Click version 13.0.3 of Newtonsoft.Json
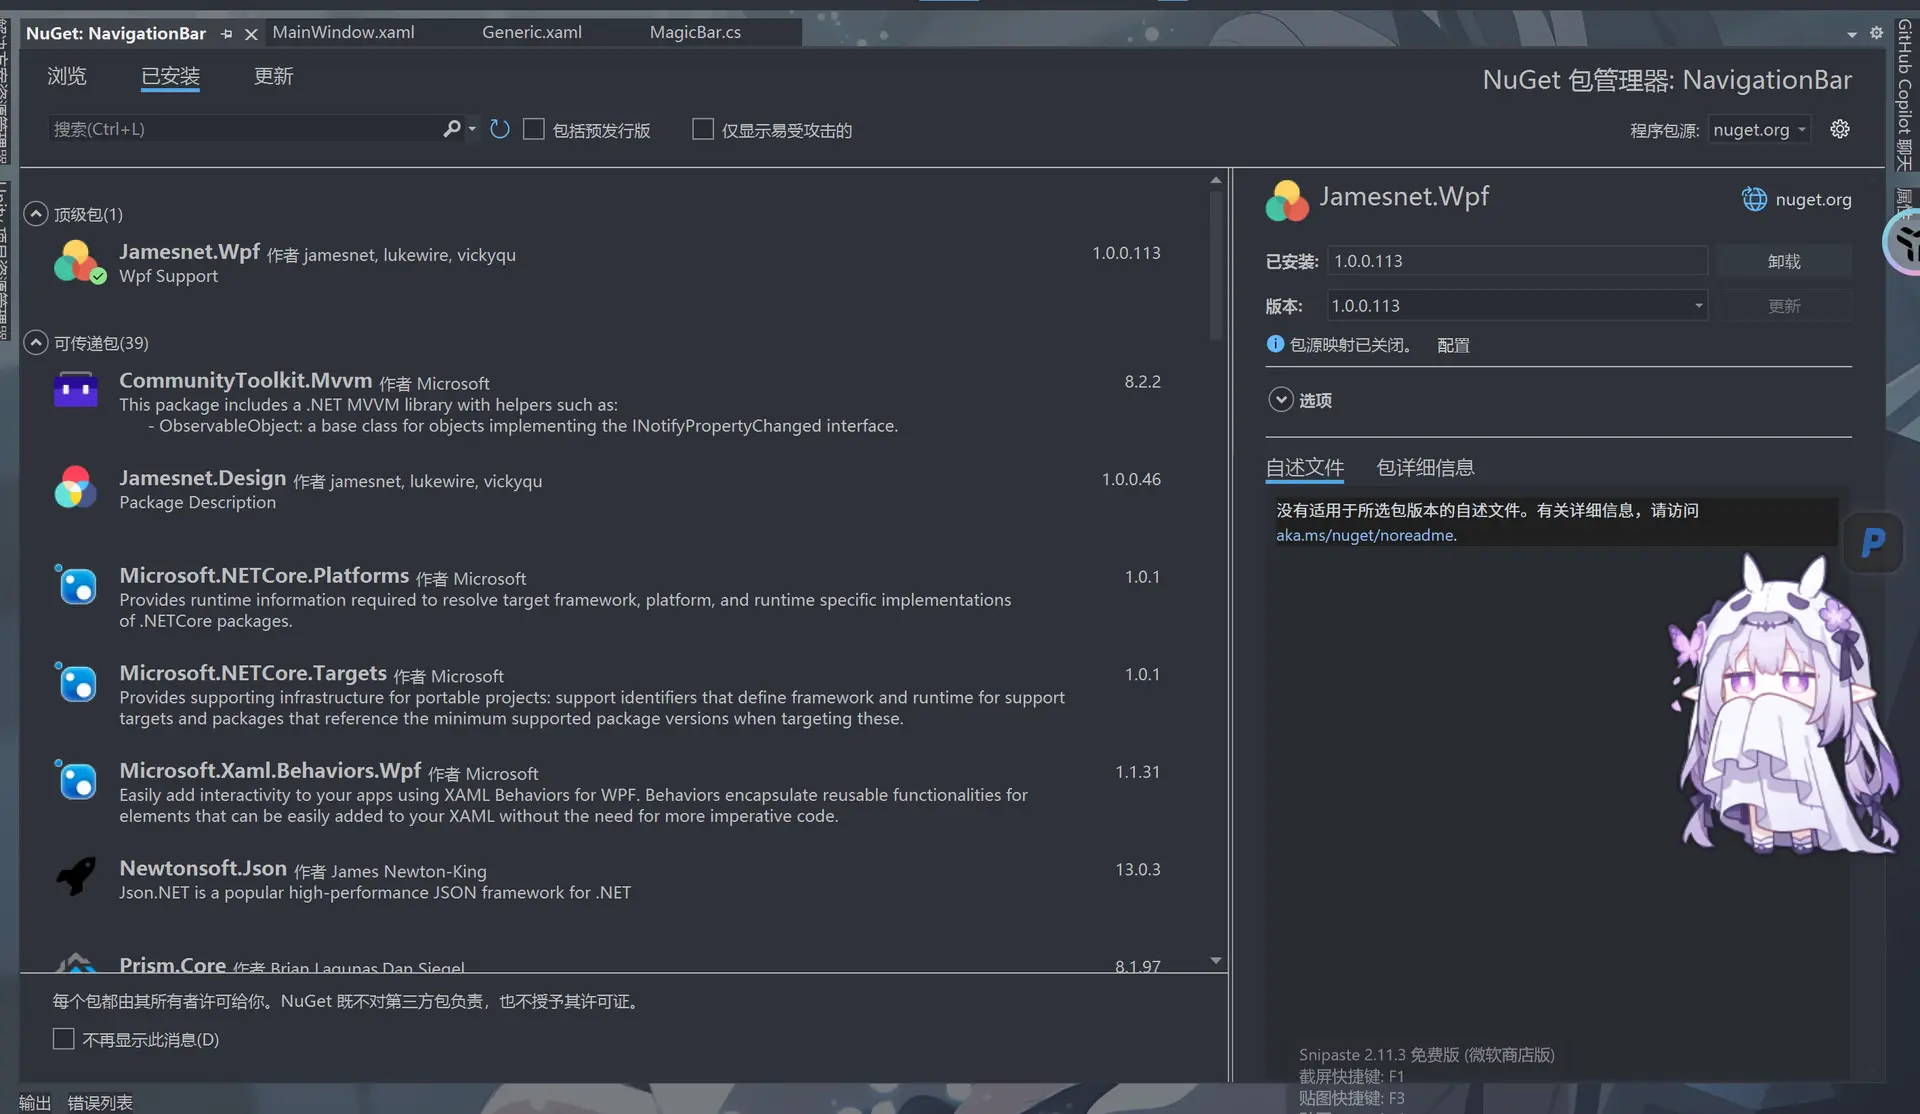The width and height of the screenshot is (1920, 1114). click(x=1138, y=869)
